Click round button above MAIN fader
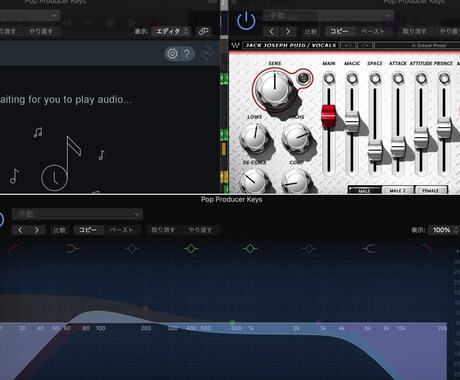 329,78
